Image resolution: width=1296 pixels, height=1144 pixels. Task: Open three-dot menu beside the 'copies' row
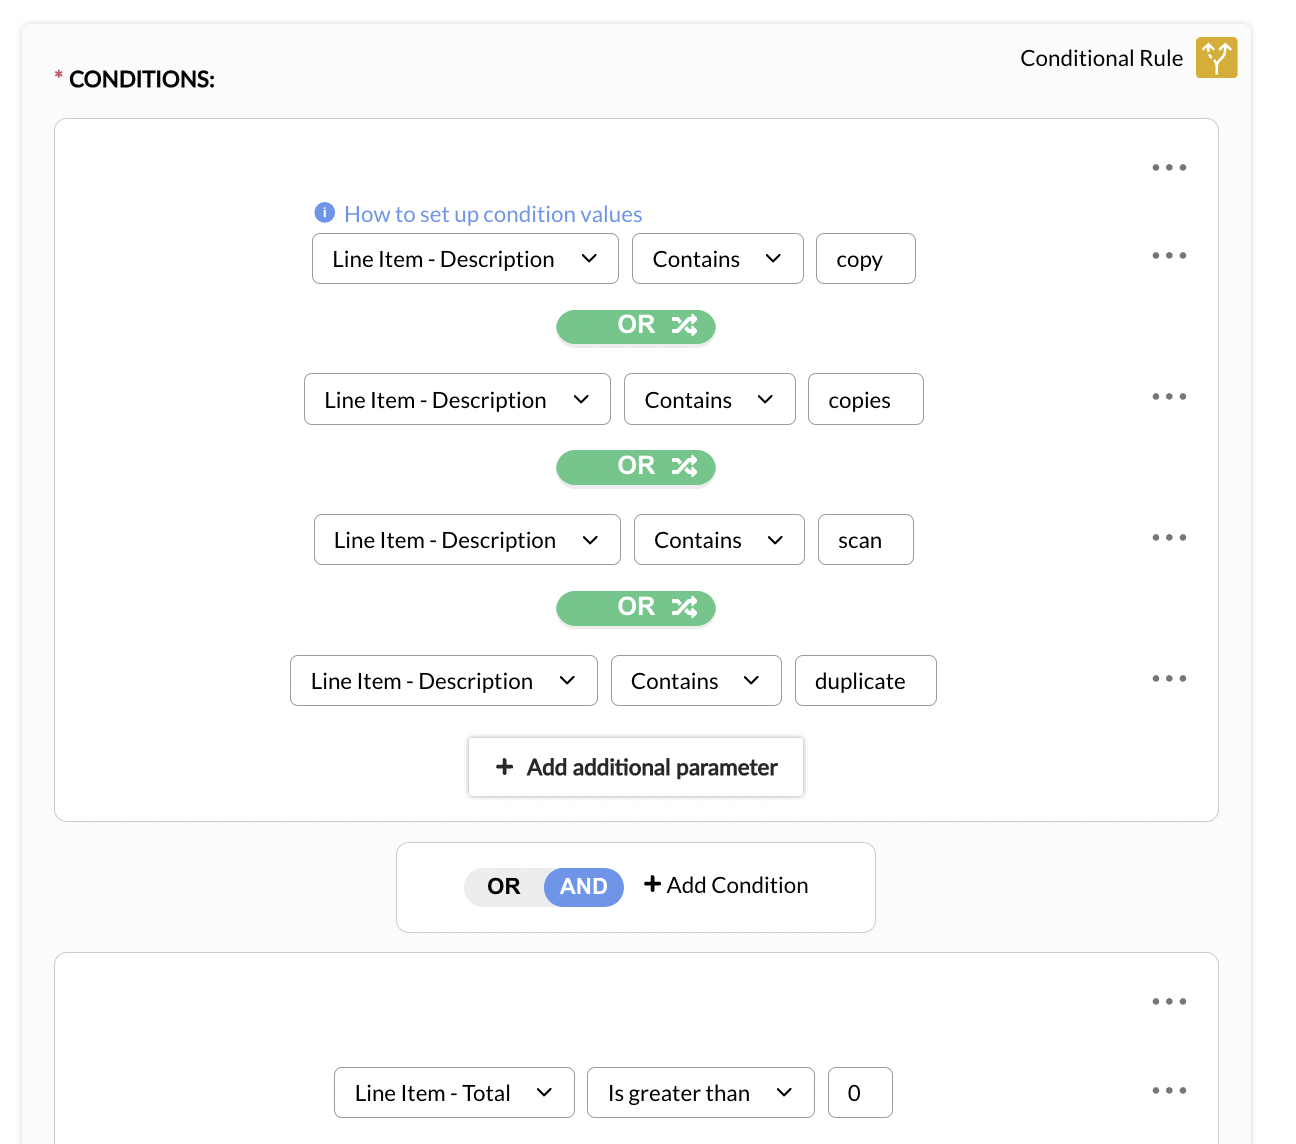[1168, 397]
